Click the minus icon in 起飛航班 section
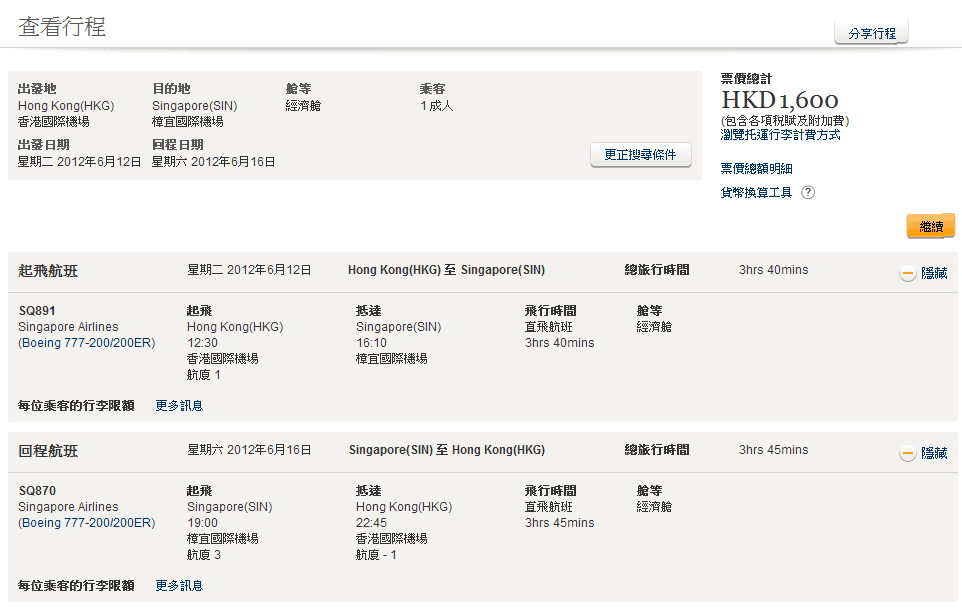 click(x=908, y=274)
